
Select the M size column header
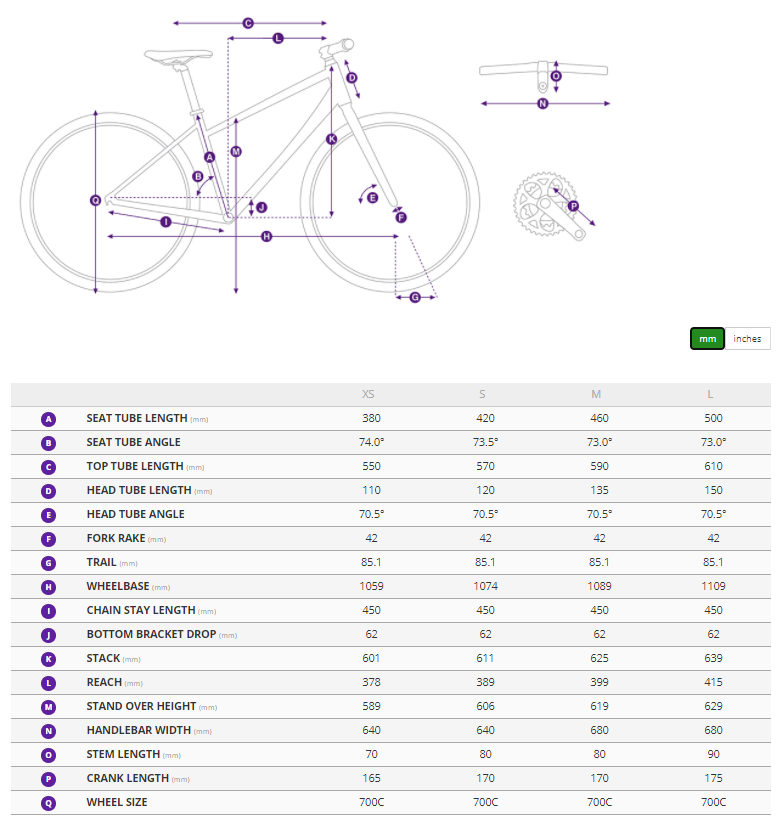pos(599,394)
